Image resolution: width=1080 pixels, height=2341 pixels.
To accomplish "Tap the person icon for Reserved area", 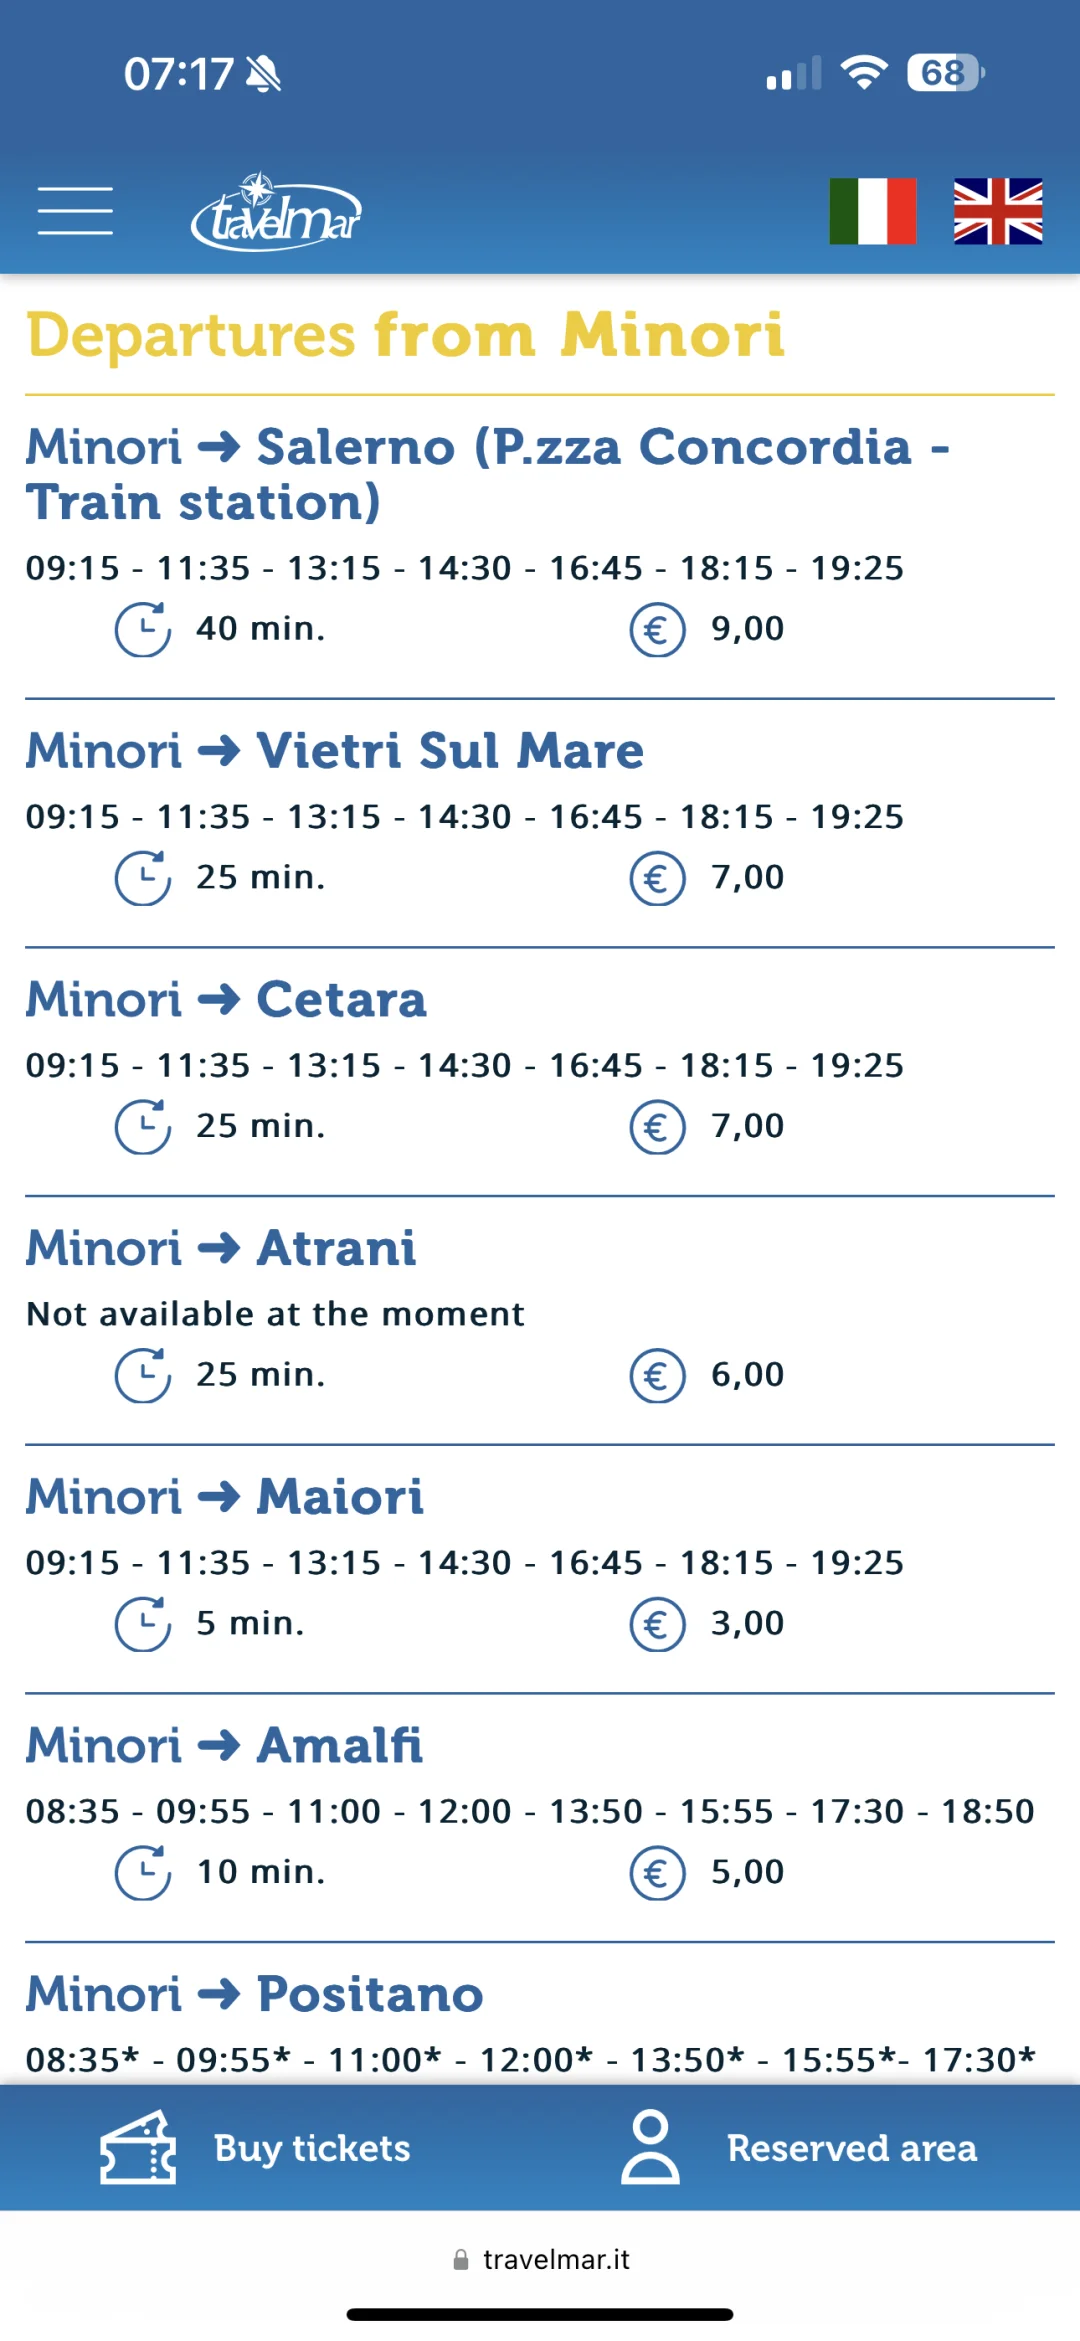I will click(x=650, y=2147).
